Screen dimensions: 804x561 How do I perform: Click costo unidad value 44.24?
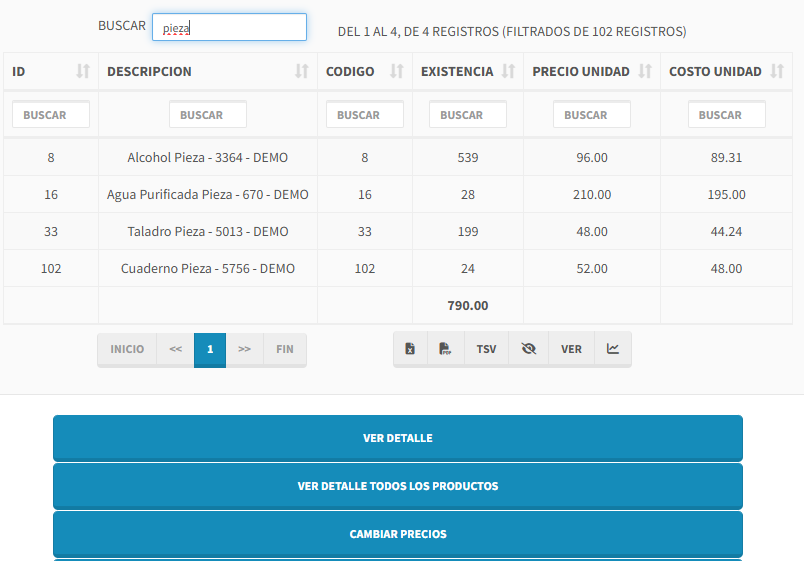coord(726,231)
